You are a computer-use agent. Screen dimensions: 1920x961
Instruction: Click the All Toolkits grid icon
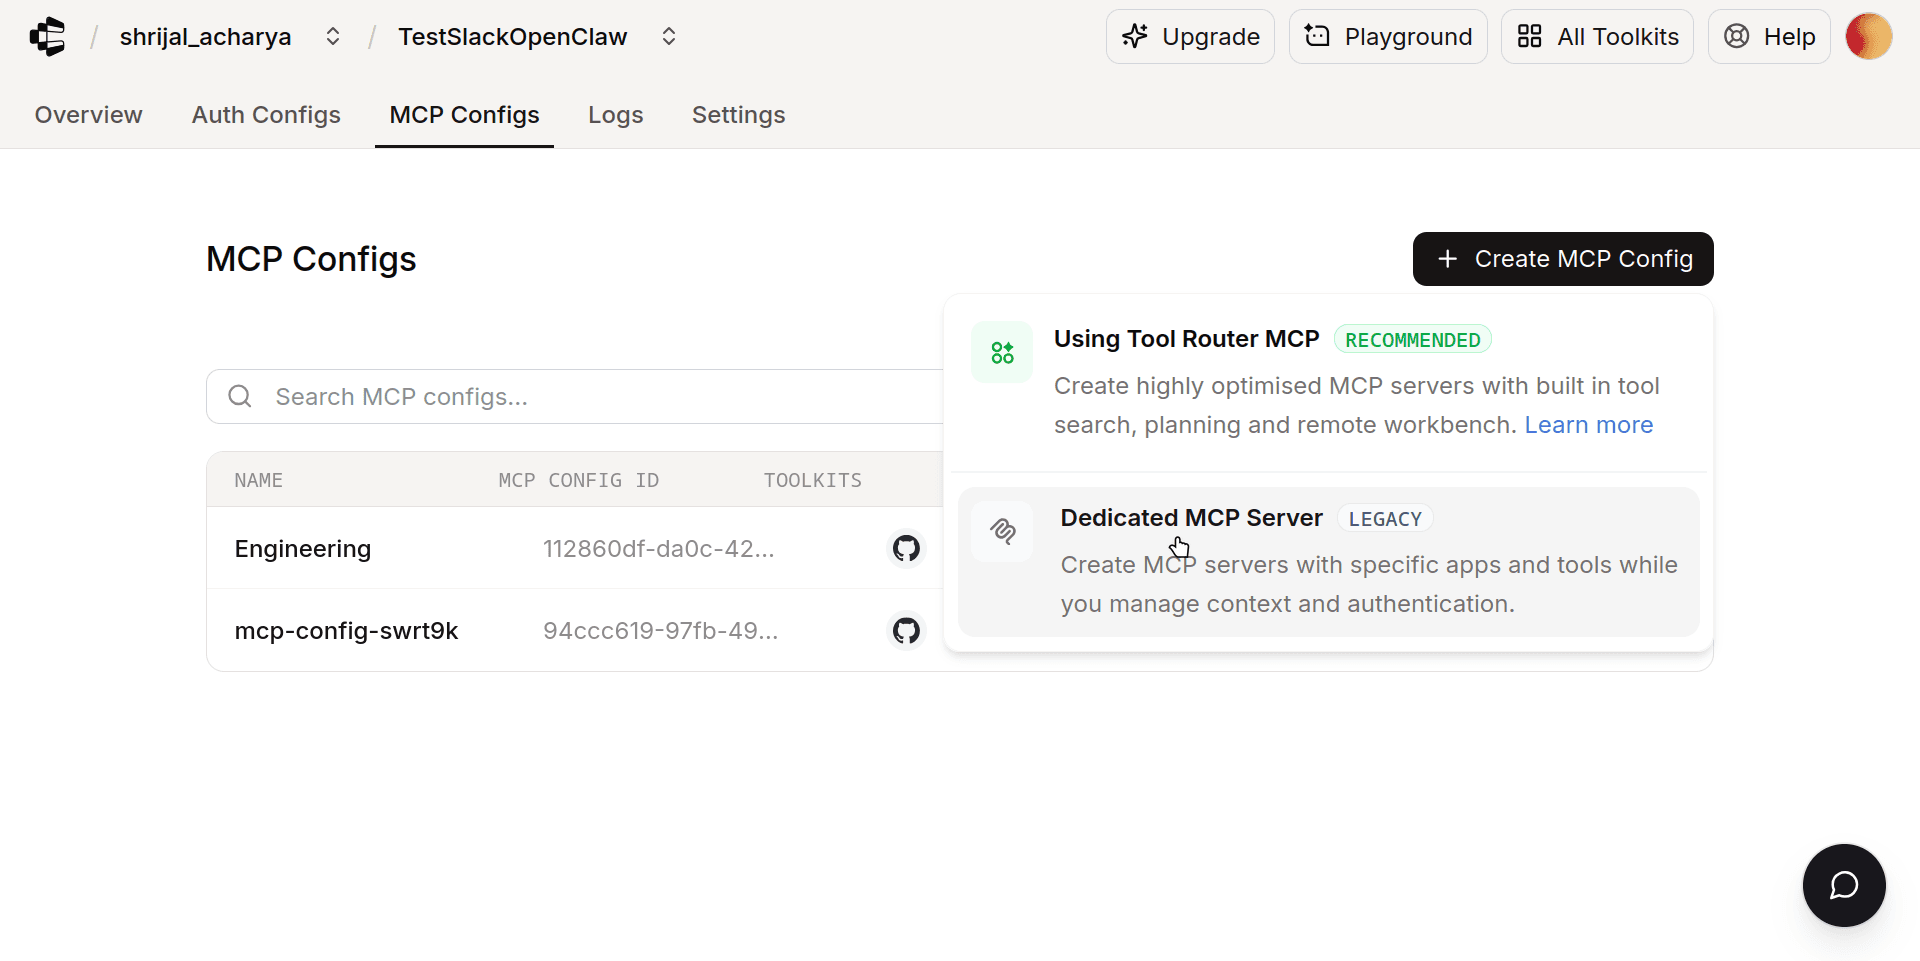point(1529,37)
